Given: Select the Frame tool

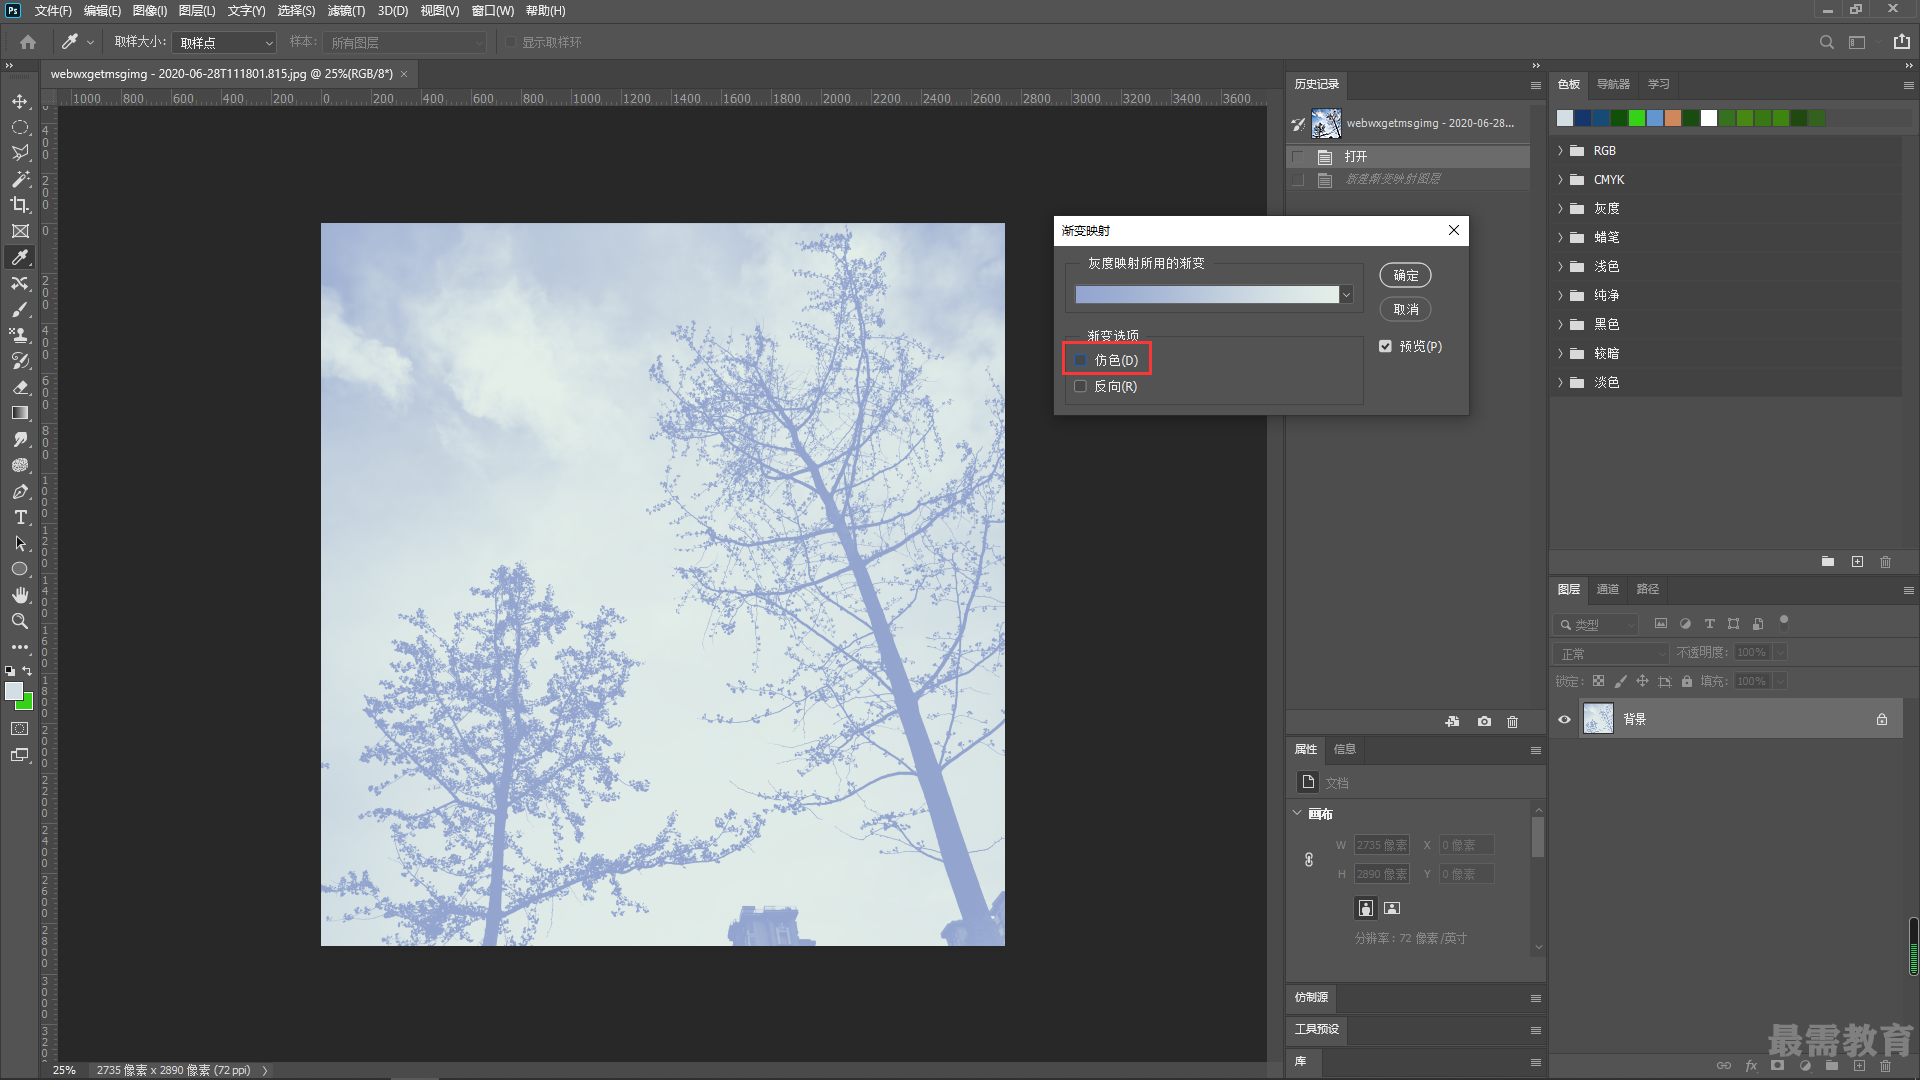Looking at the screenshot, I should [20, 231].
